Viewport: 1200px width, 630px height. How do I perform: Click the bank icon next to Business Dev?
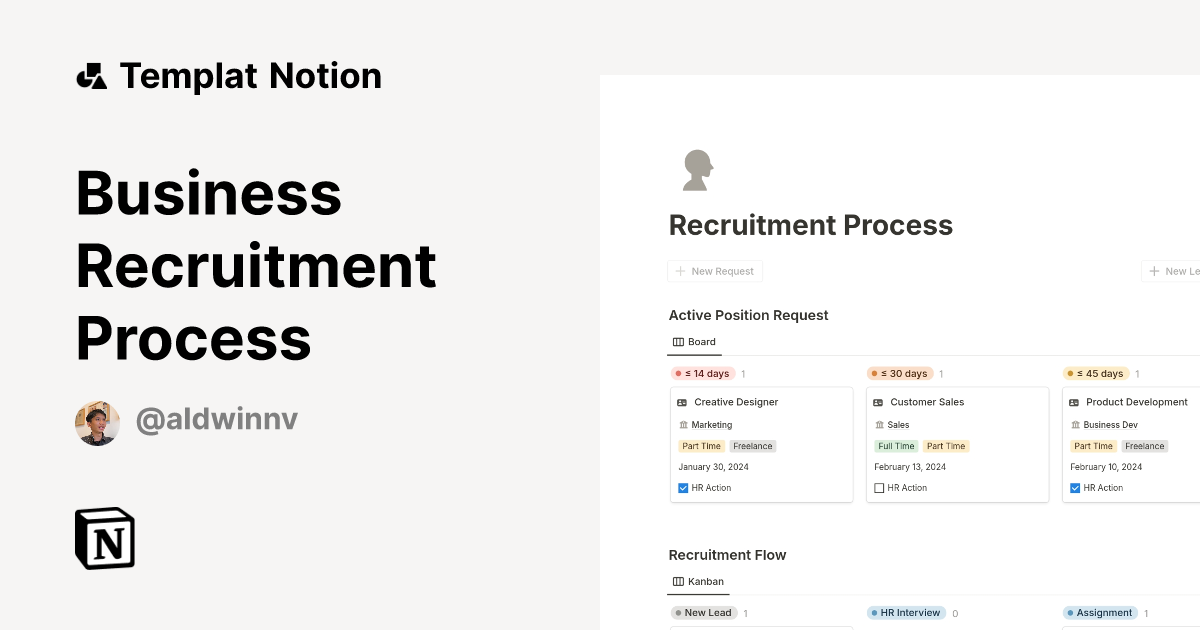click(x=1074, y=424)
